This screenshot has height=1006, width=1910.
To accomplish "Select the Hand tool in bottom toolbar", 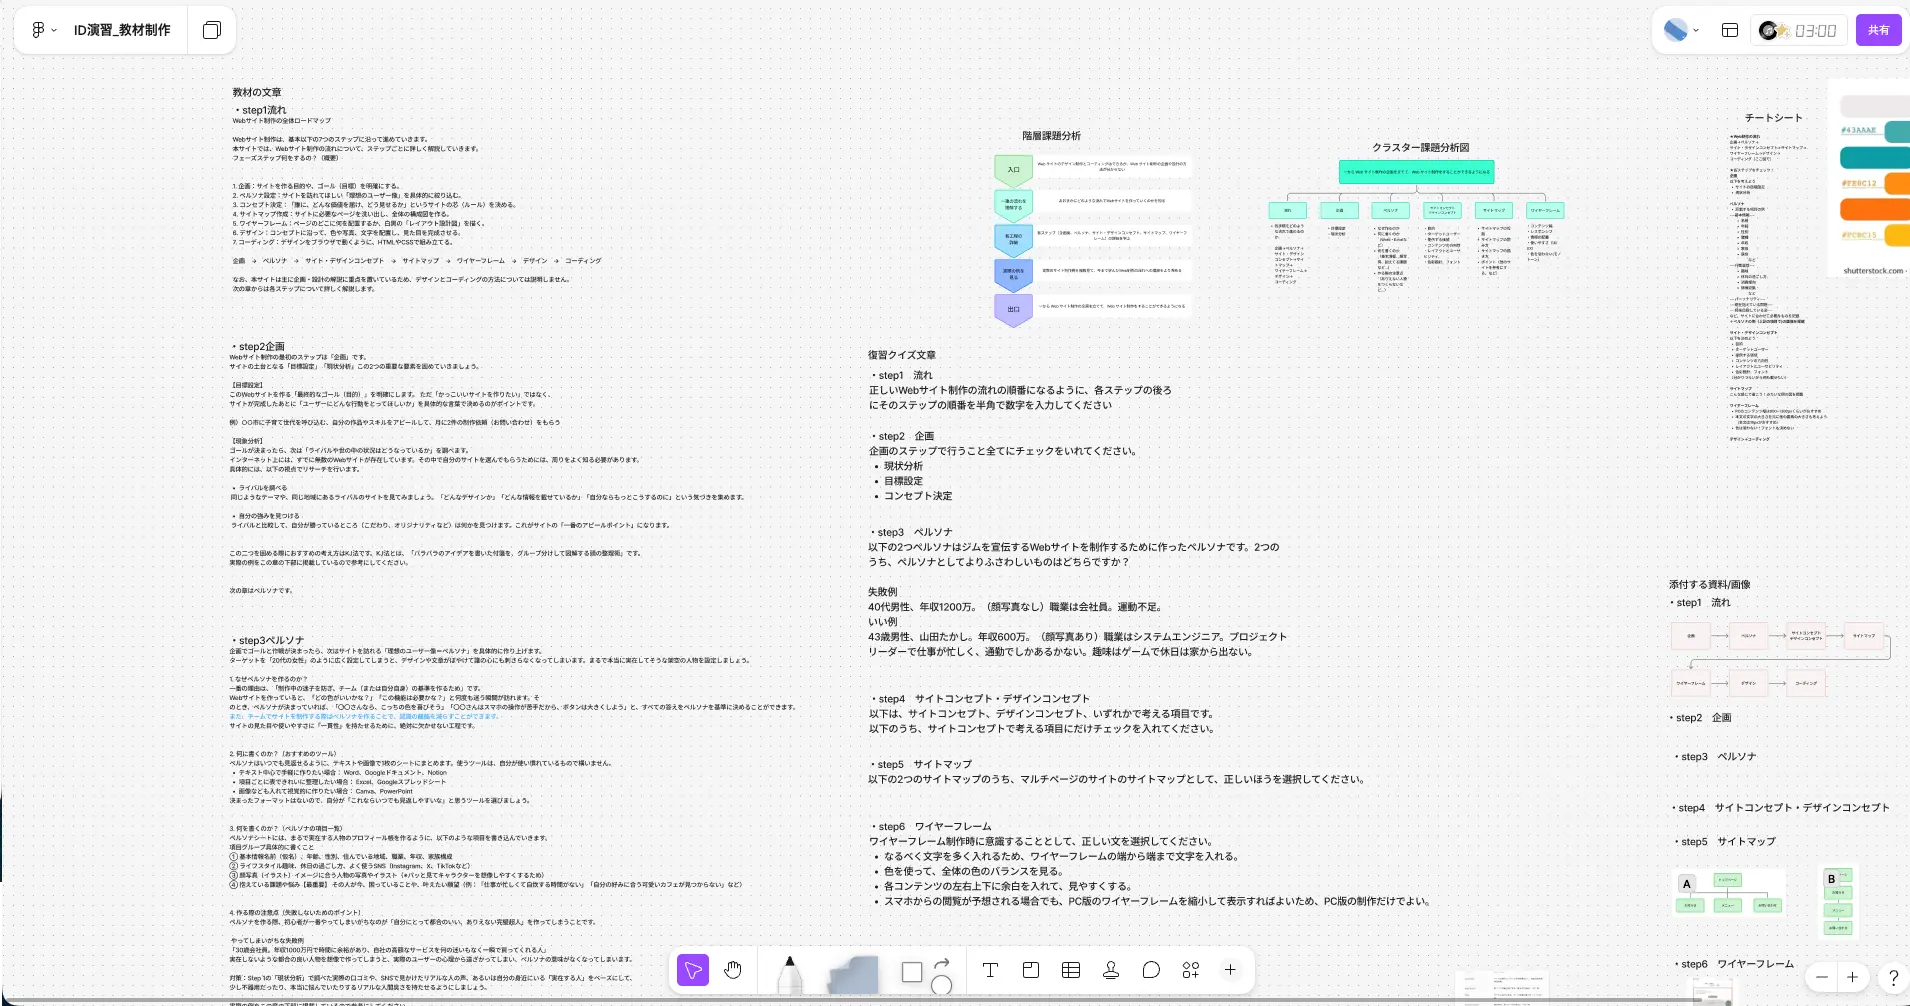I will click(x=733, y=970).
